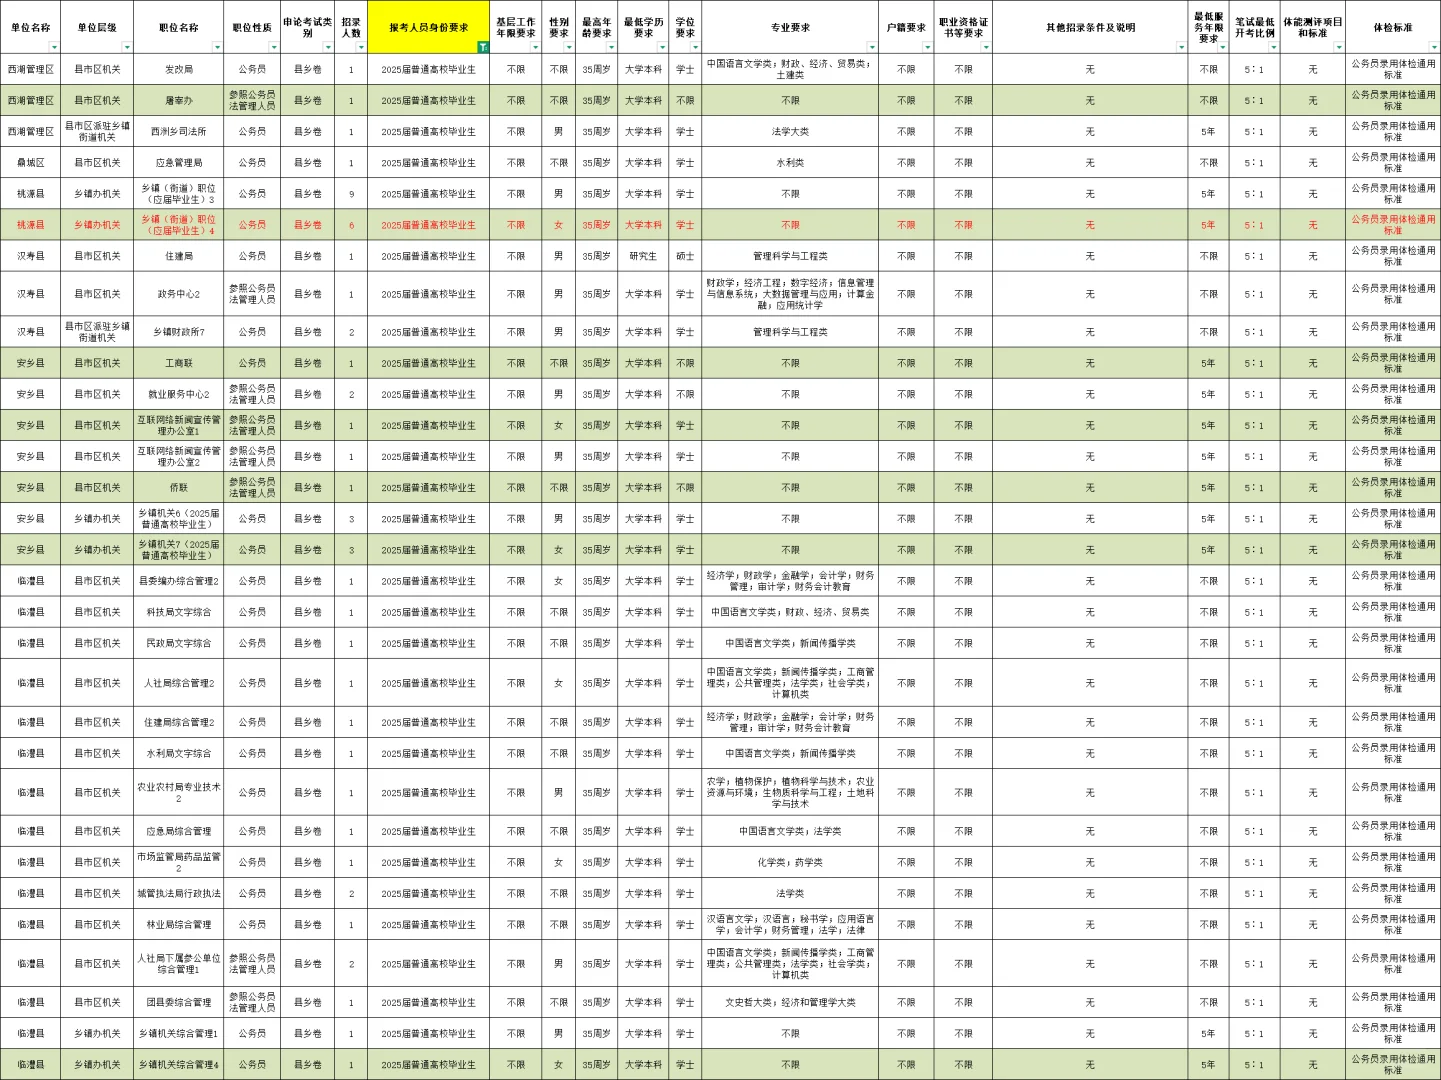The width and height of the screenshot is (1441, 1080).
Task: Select the 研究生 education cell
Action: 643,256
